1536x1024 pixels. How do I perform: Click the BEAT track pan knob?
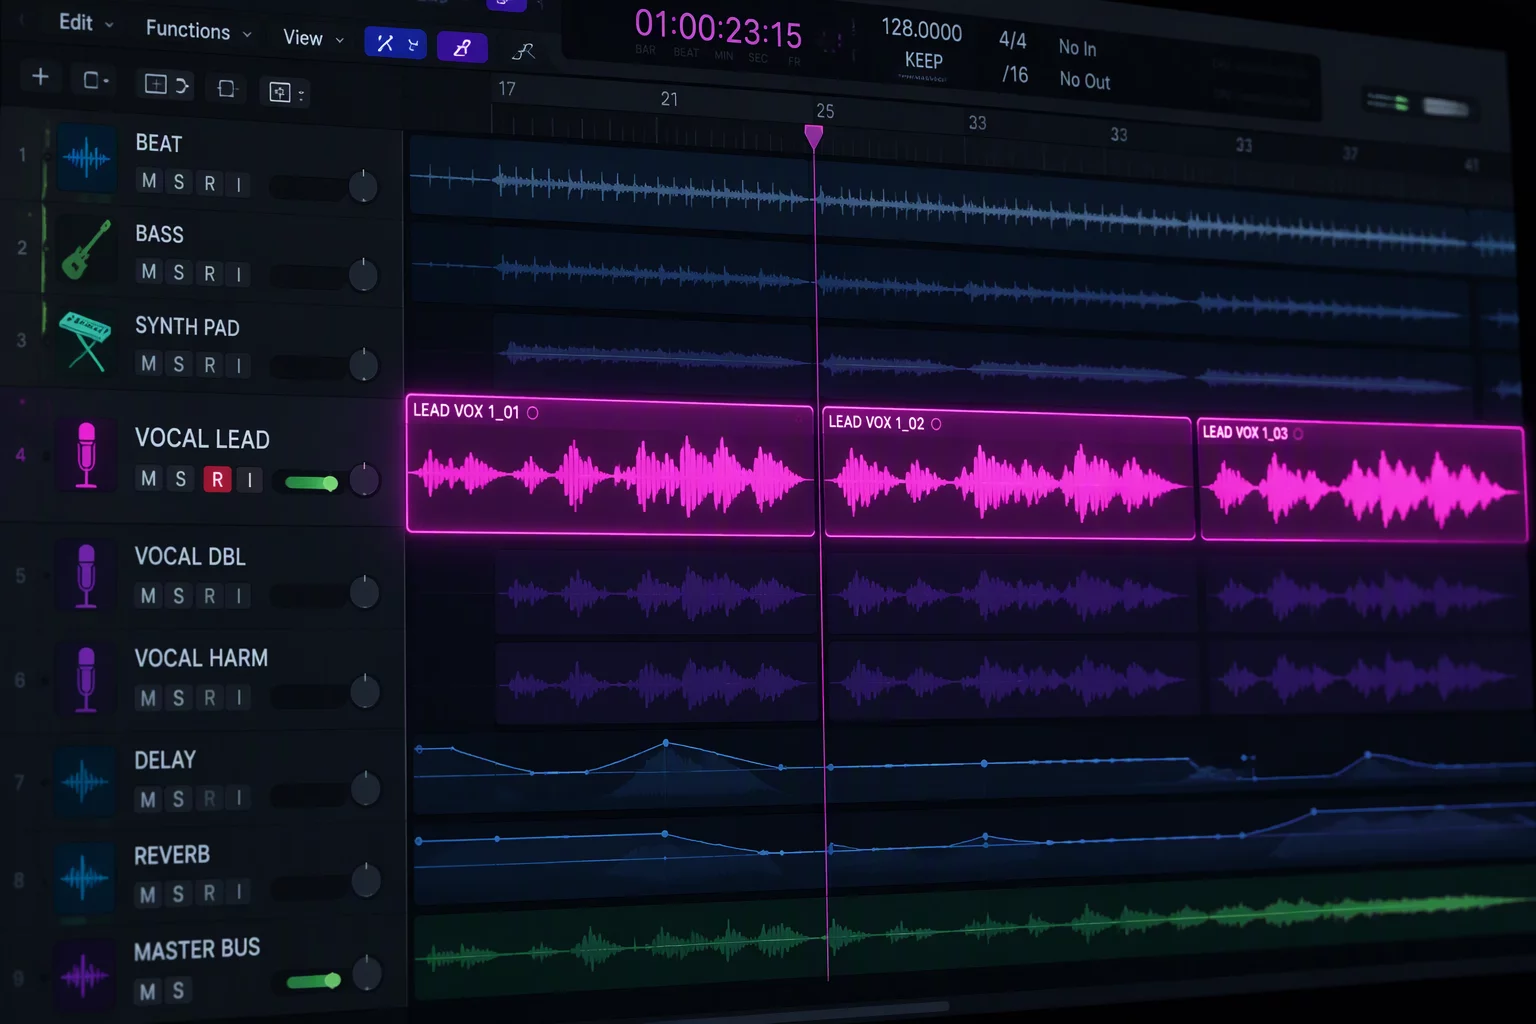click(x=363, y=186)
